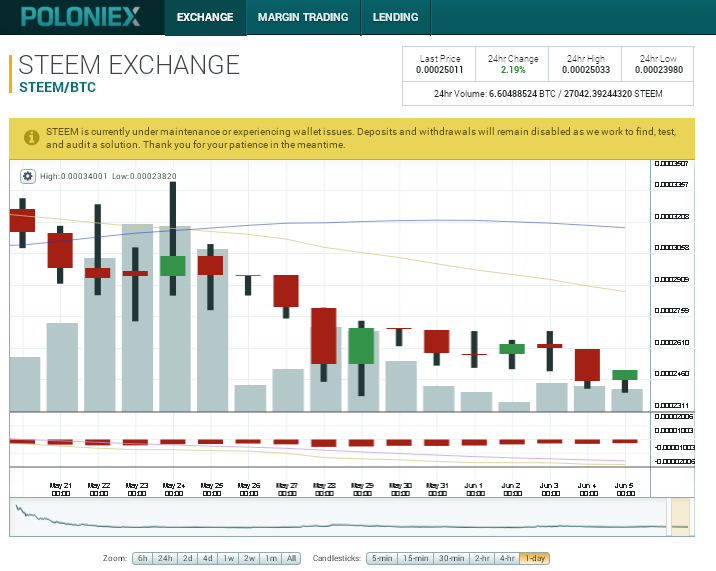716x571 pixels.
Task: Click the May 24 green candlestick
Action: click(173, 266)
